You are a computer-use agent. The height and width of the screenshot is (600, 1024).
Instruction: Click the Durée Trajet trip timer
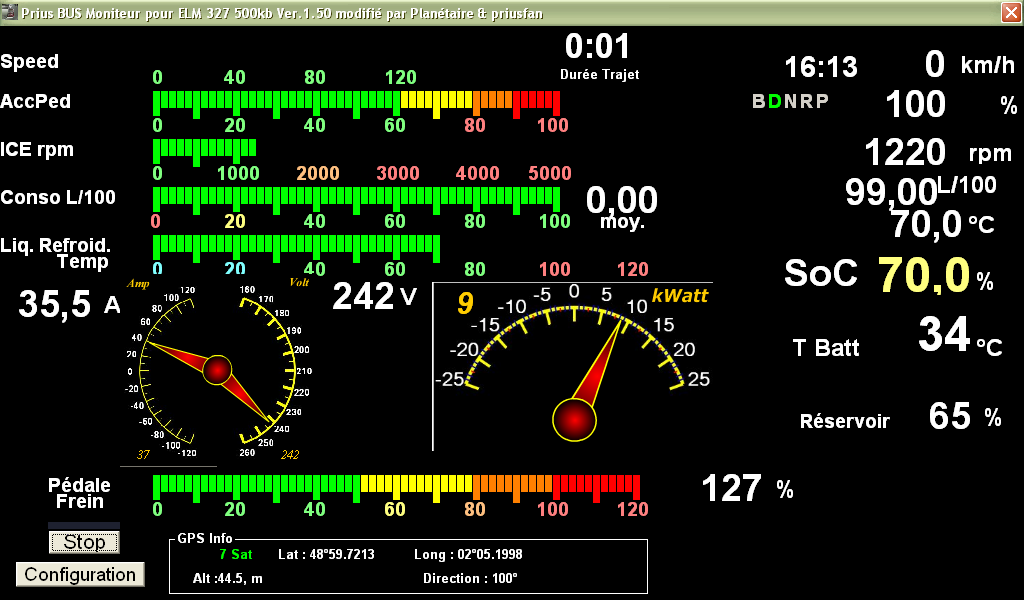pyautogui.click(x=598, y=47)
